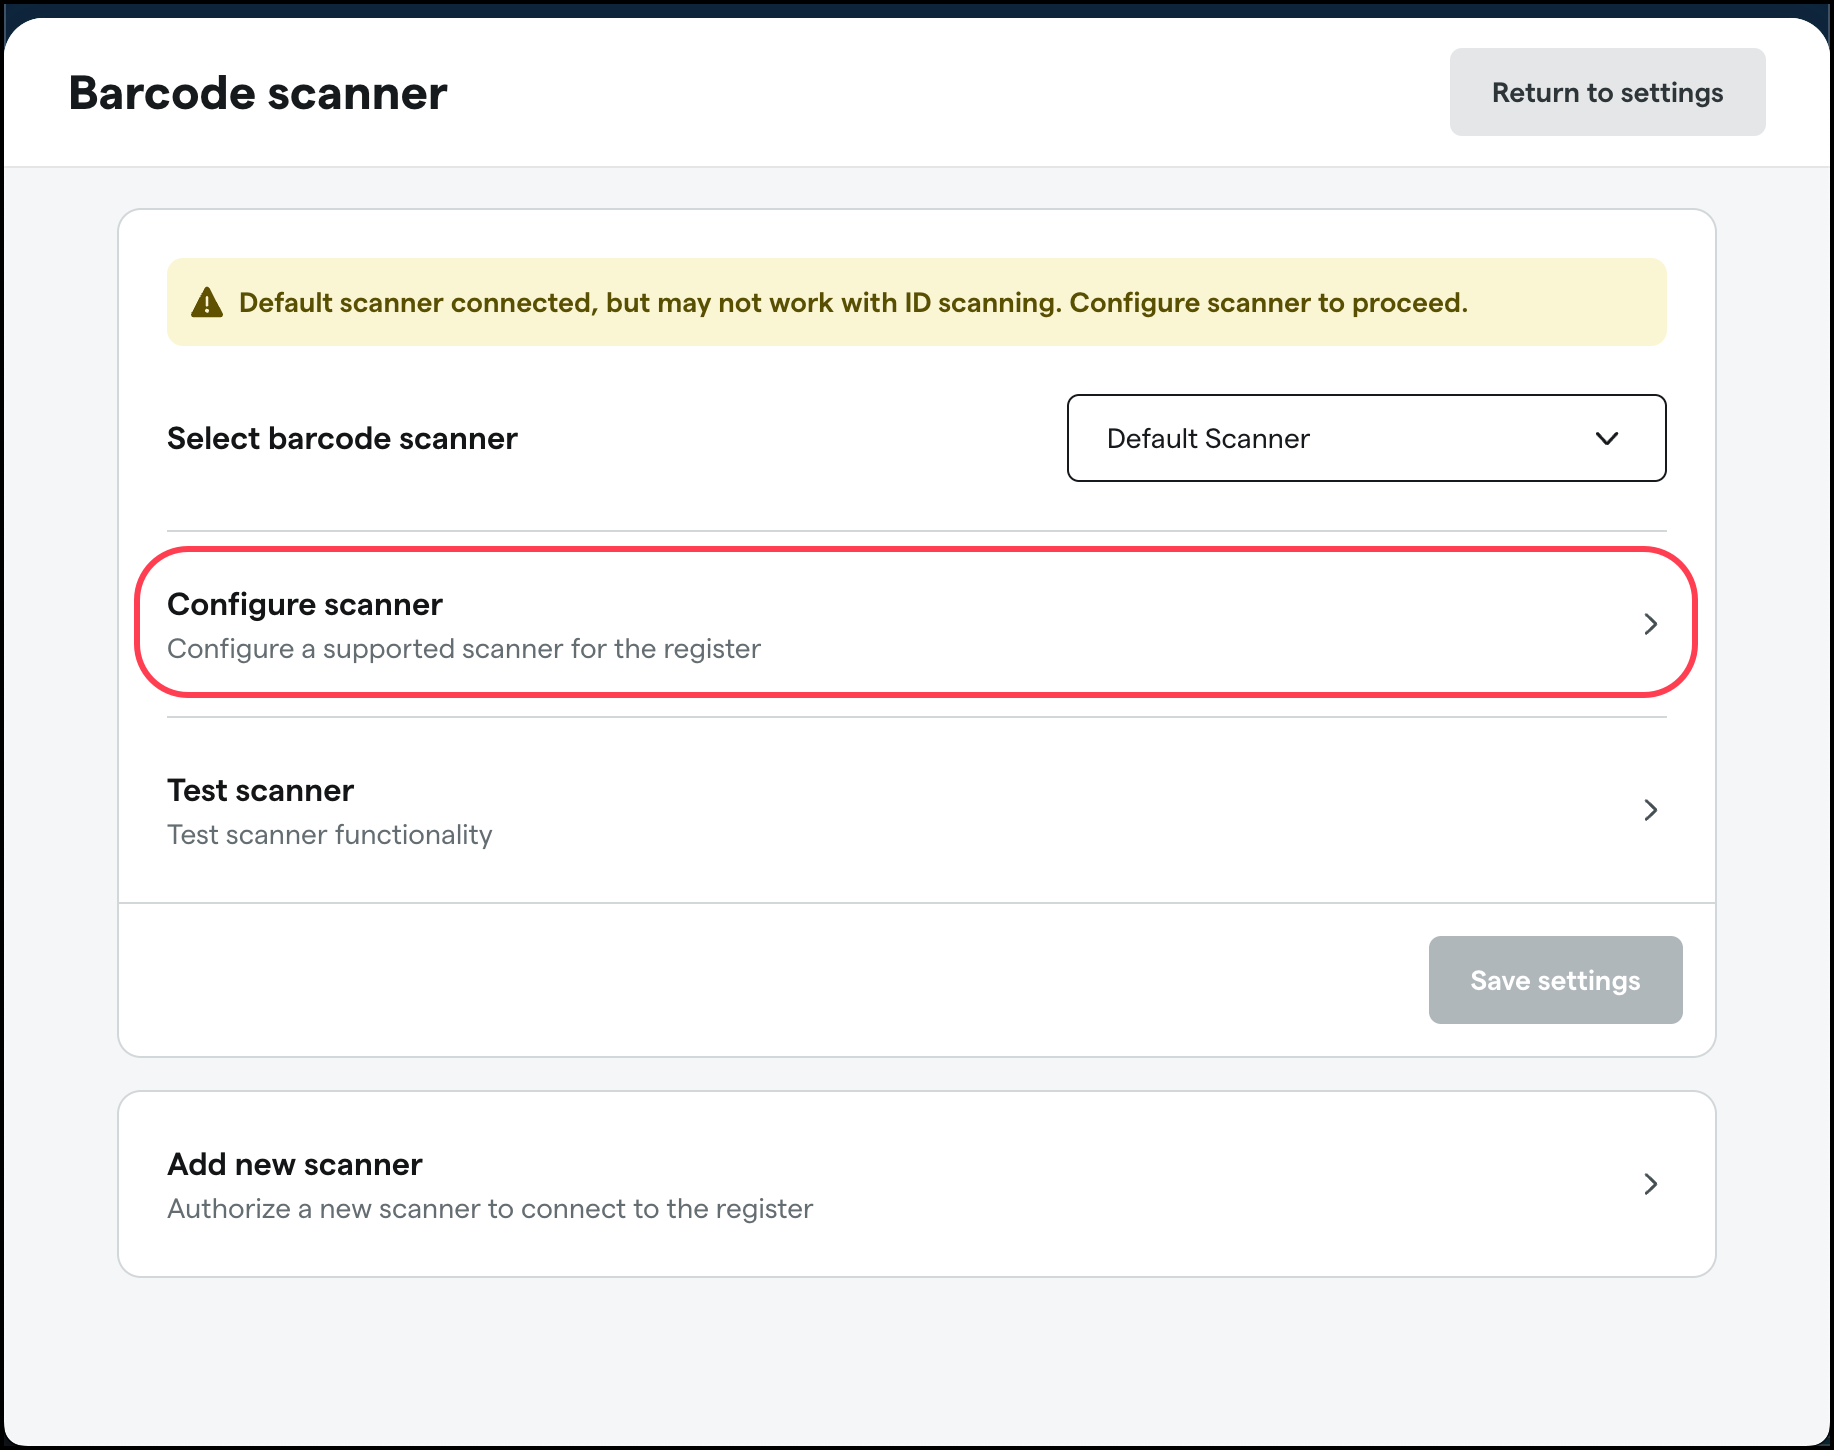Open Add new scanner
1834x1450 pixels.
(x=900, y=1184)
